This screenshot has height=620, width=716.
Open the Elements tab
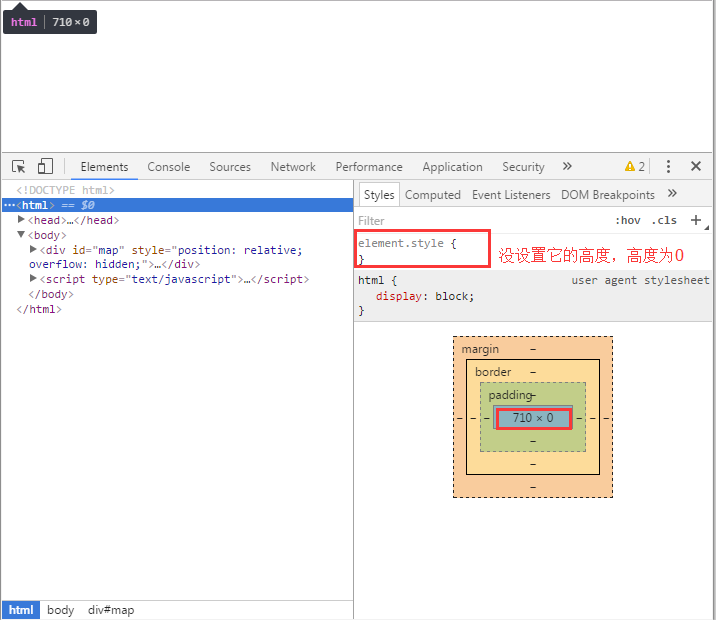click(104, 167)
